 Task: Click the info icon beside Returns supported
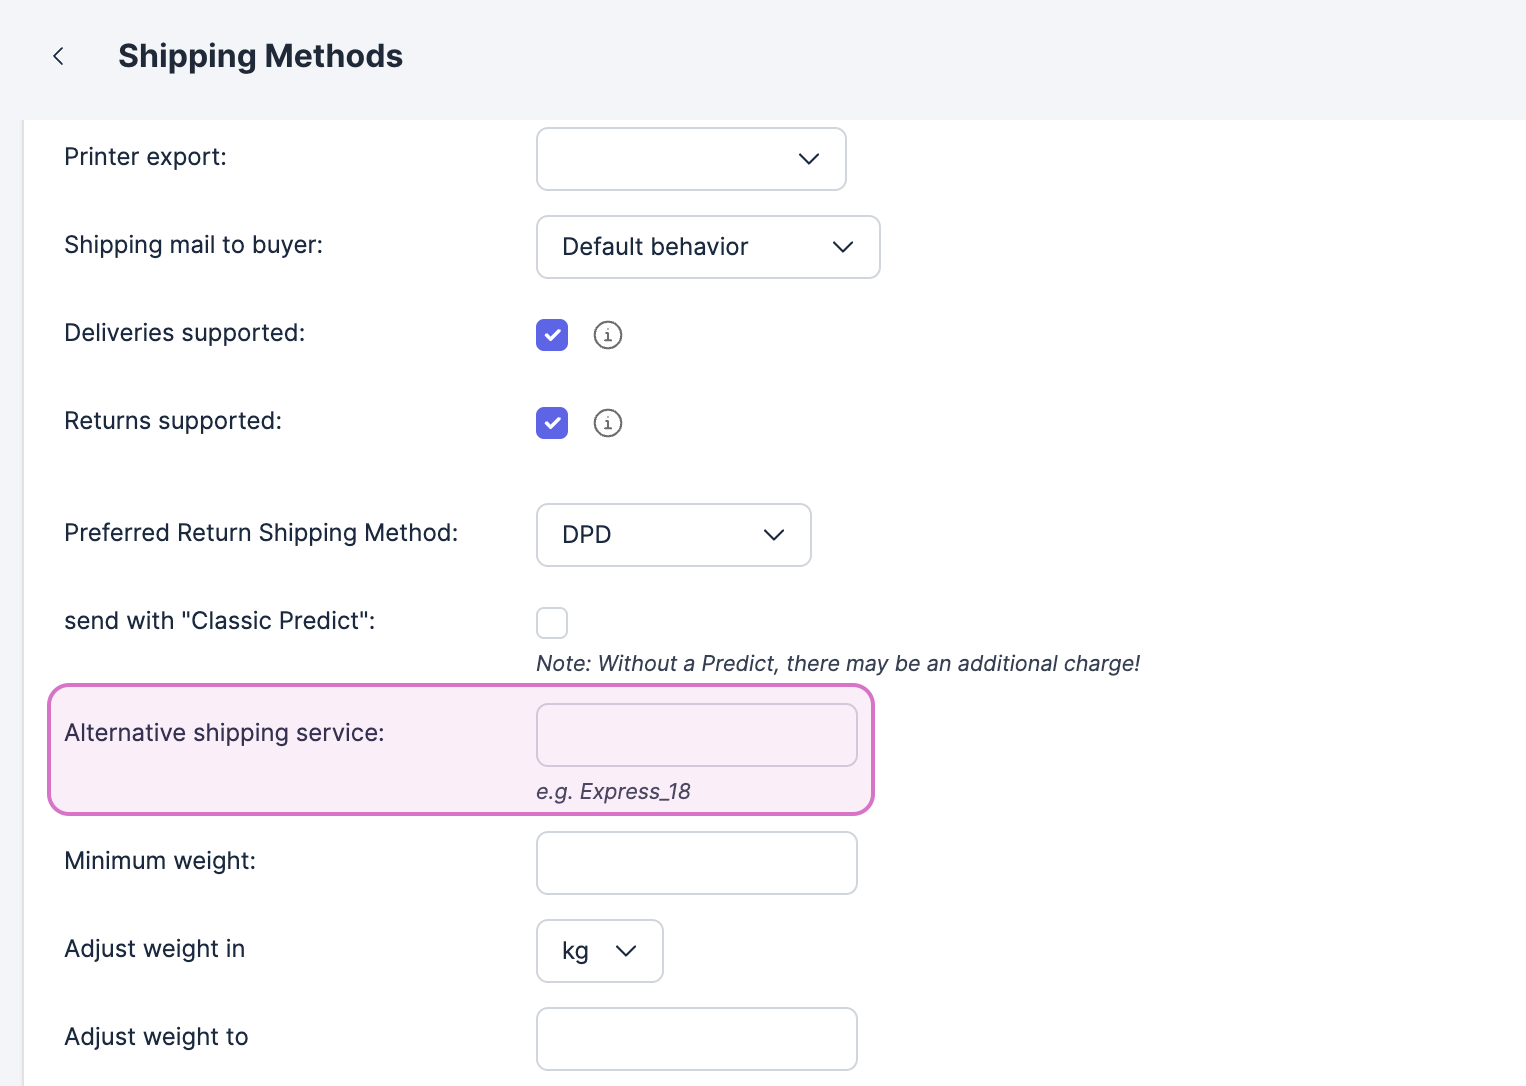pos(607,423)
